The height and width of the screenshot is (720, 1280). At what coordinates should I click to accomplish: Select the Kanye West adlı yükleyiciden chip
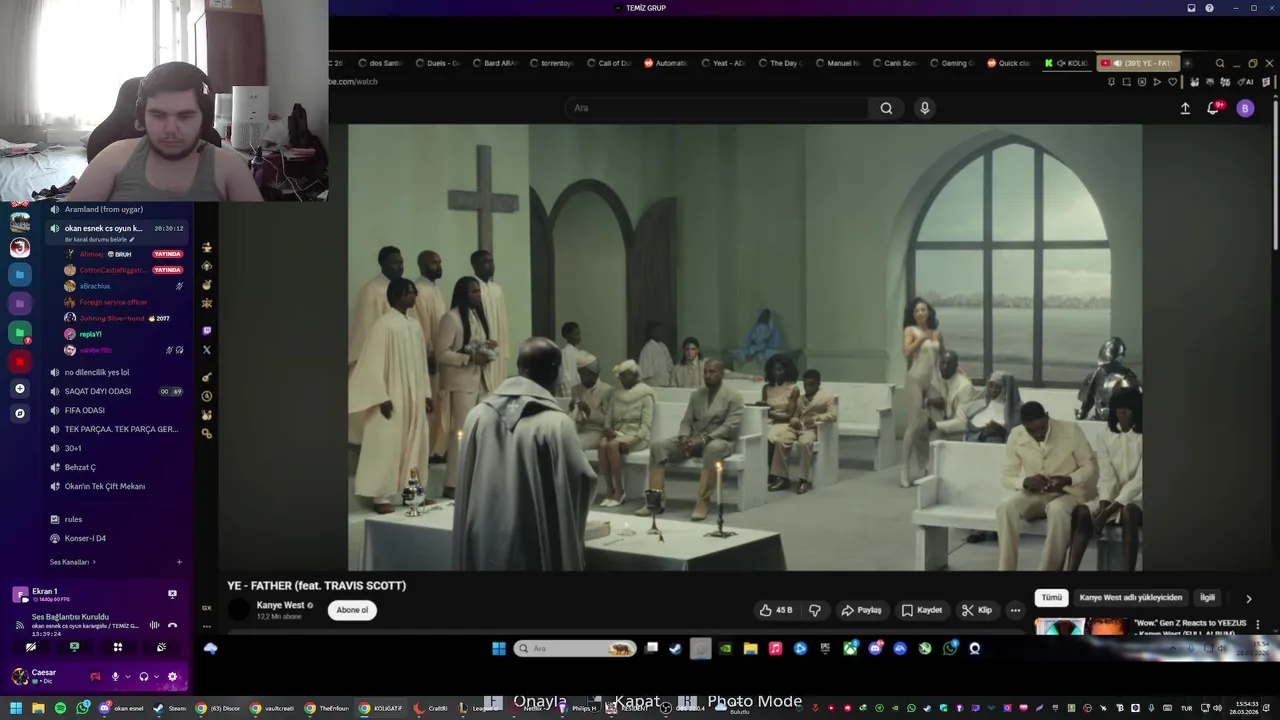pyautogui.click(x=1131, y=597)
